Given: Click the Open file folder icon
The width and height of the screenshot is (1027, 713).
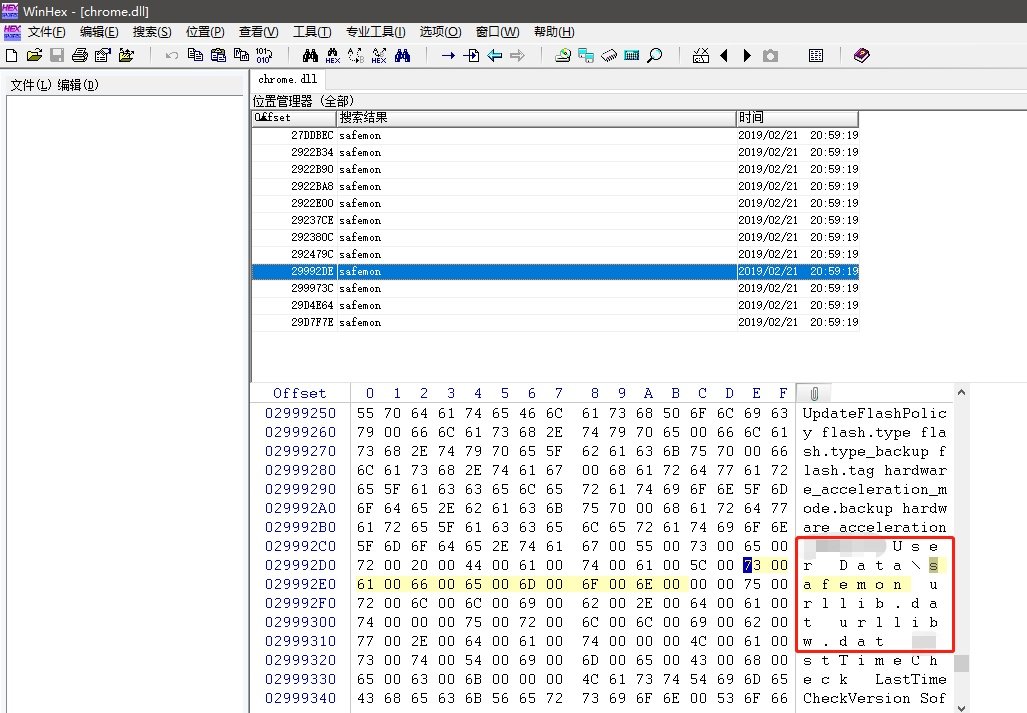Looking at the screenshot, I should pos(34,56).
